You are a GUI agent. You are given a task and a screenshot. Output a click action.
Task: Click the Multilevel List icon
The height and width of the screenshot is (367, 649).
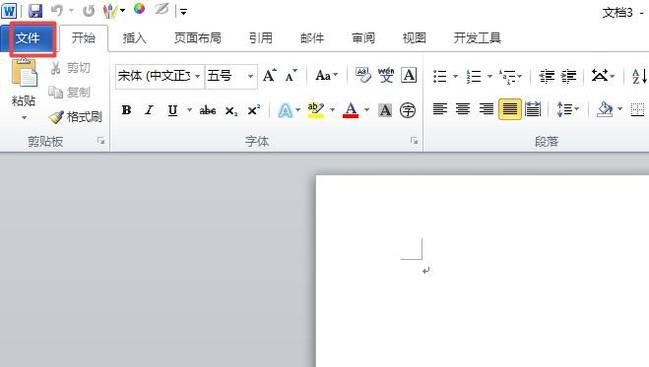click(x=508, y=76)
